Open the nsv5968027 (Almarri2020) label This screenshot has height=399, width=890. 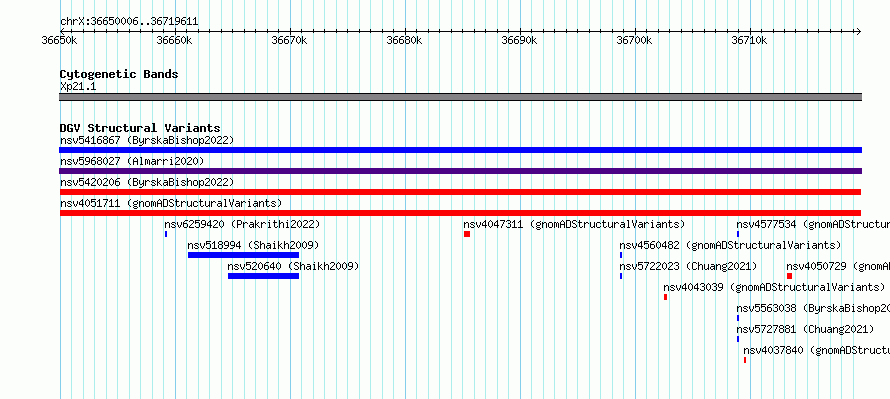tap(132, 161)
